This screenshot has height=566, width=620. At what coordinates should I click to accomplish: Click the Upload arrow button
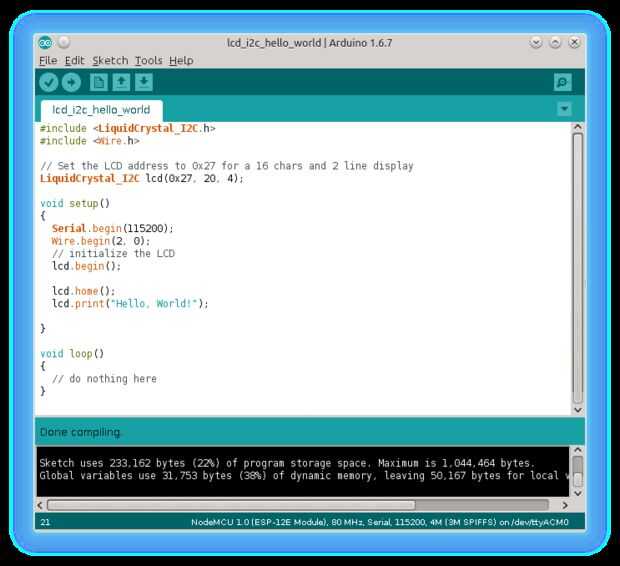pos(72,82)
